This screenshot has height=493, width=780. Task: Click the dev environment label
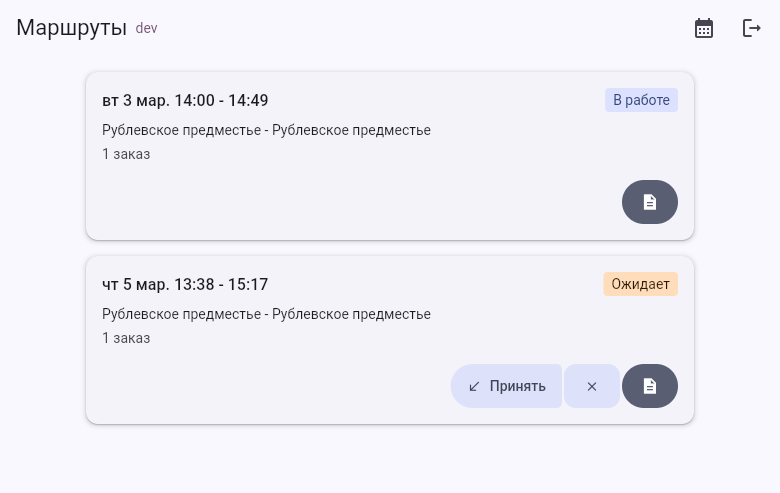147,28
